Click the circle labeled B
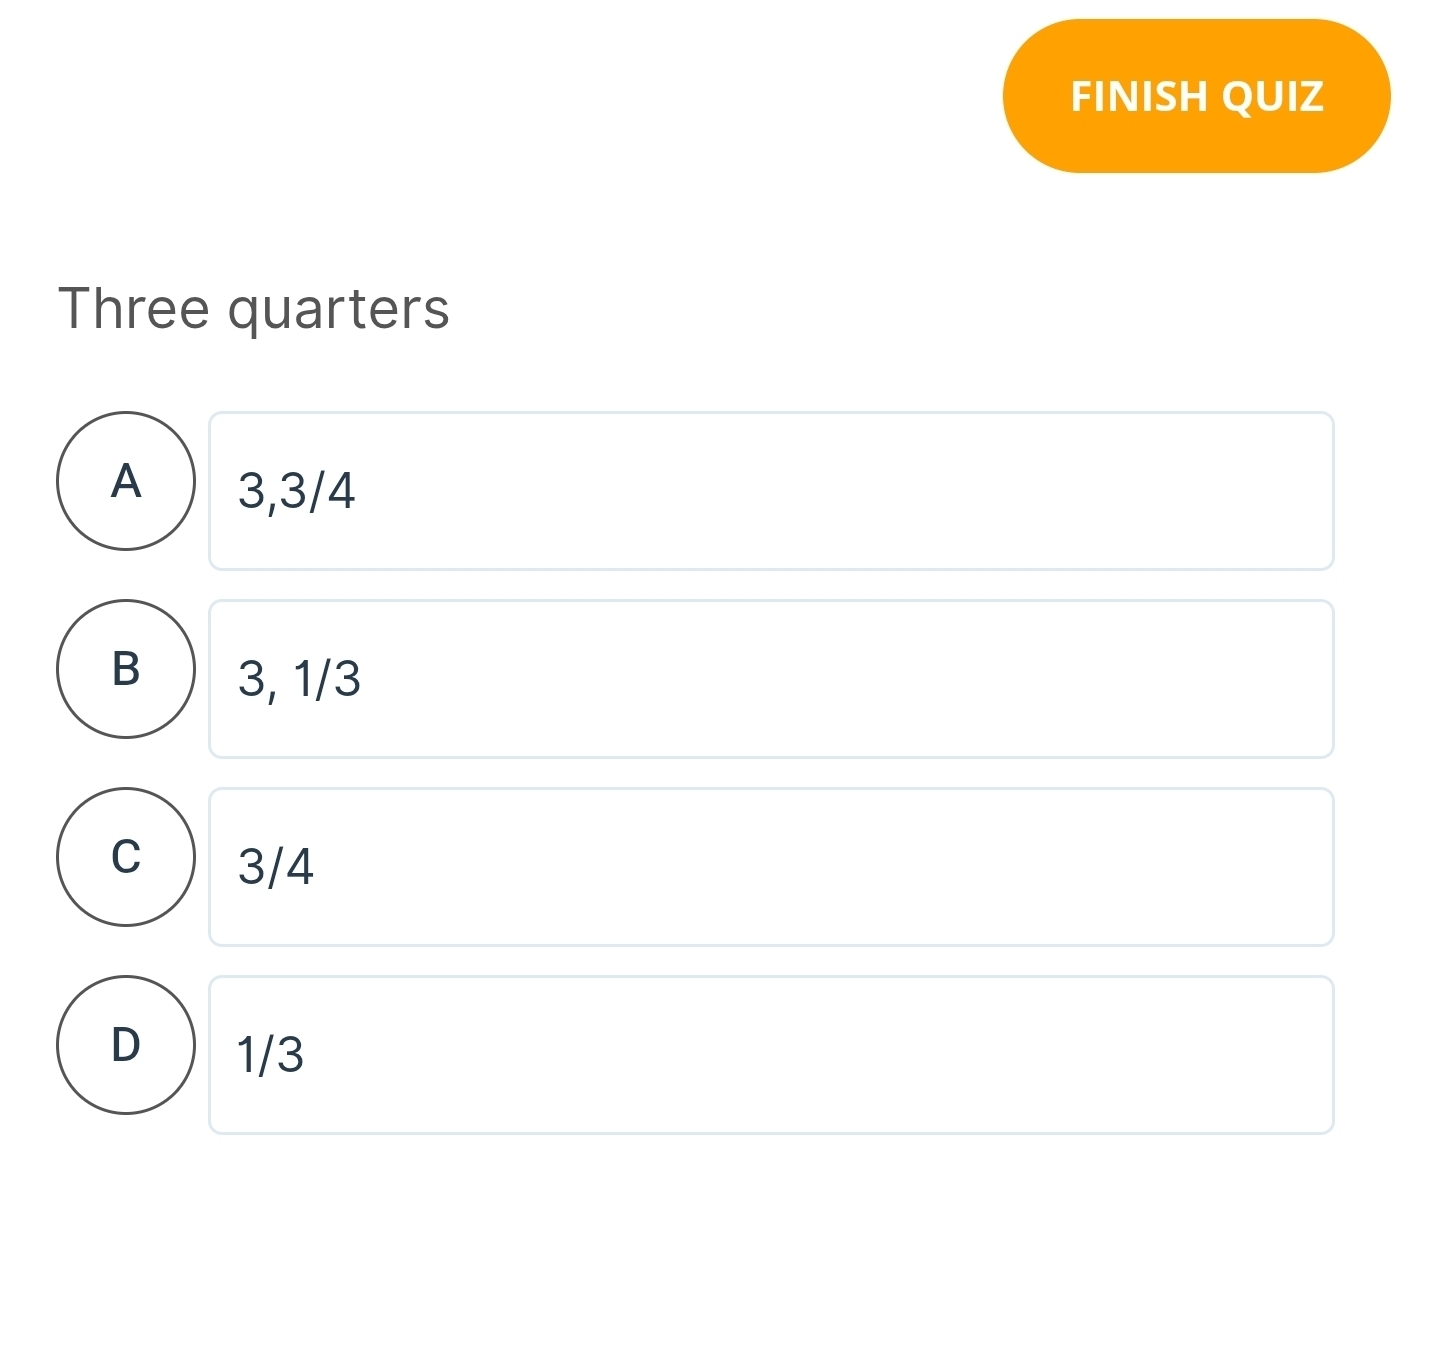The image size is (1440, 1350). pos(126,671)
